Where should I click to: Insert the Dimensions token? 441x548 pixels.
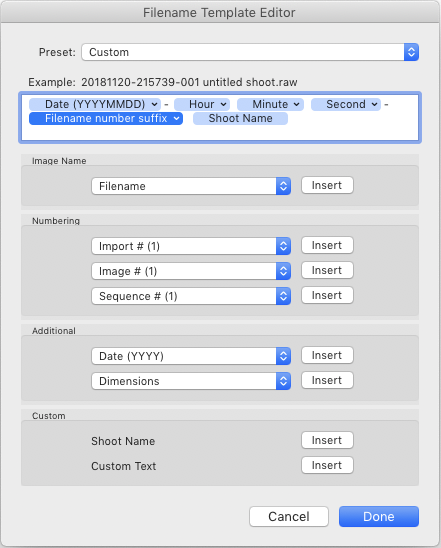point(327,380)
